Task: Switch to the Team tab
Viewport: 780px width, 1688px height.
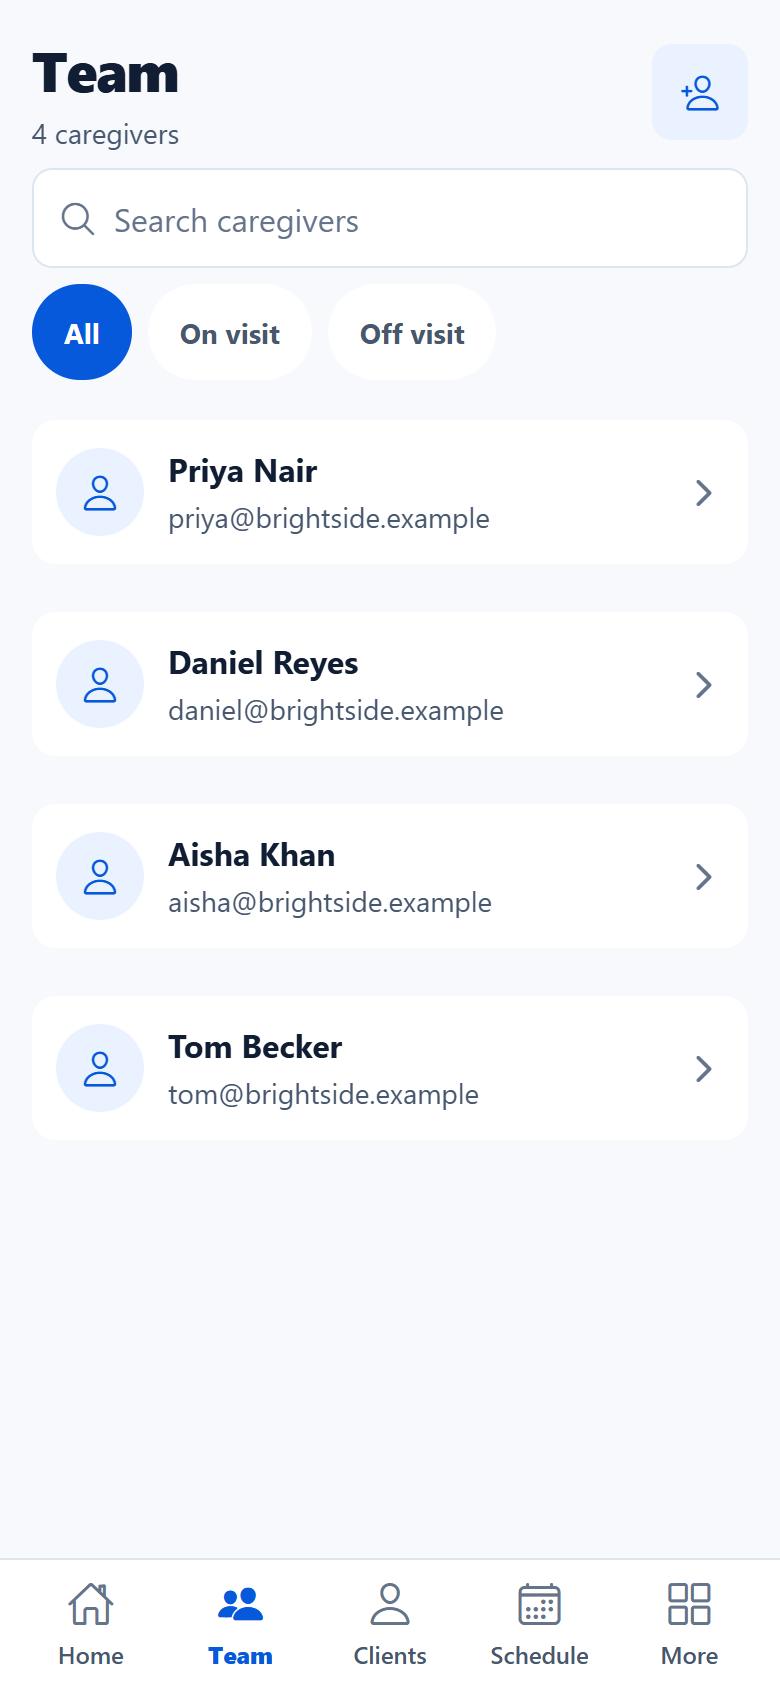Action: tap(240, 1620)
